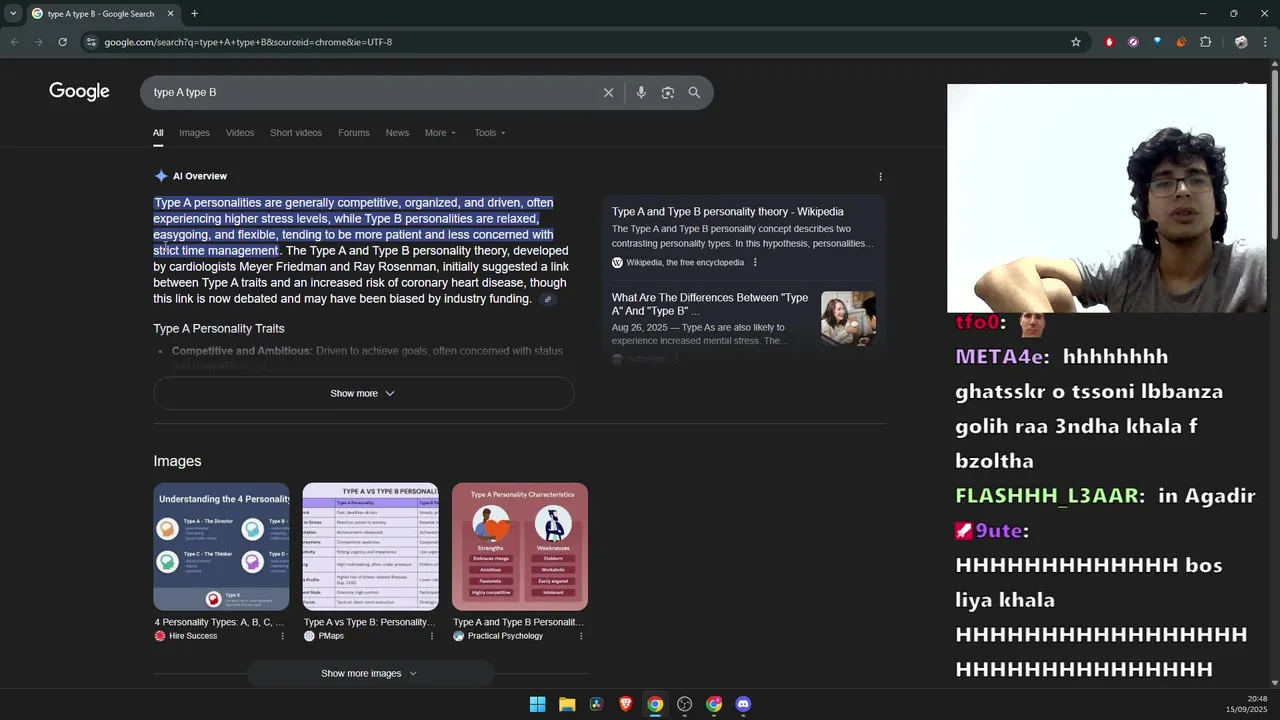Switch to News tab

[397, 133]
